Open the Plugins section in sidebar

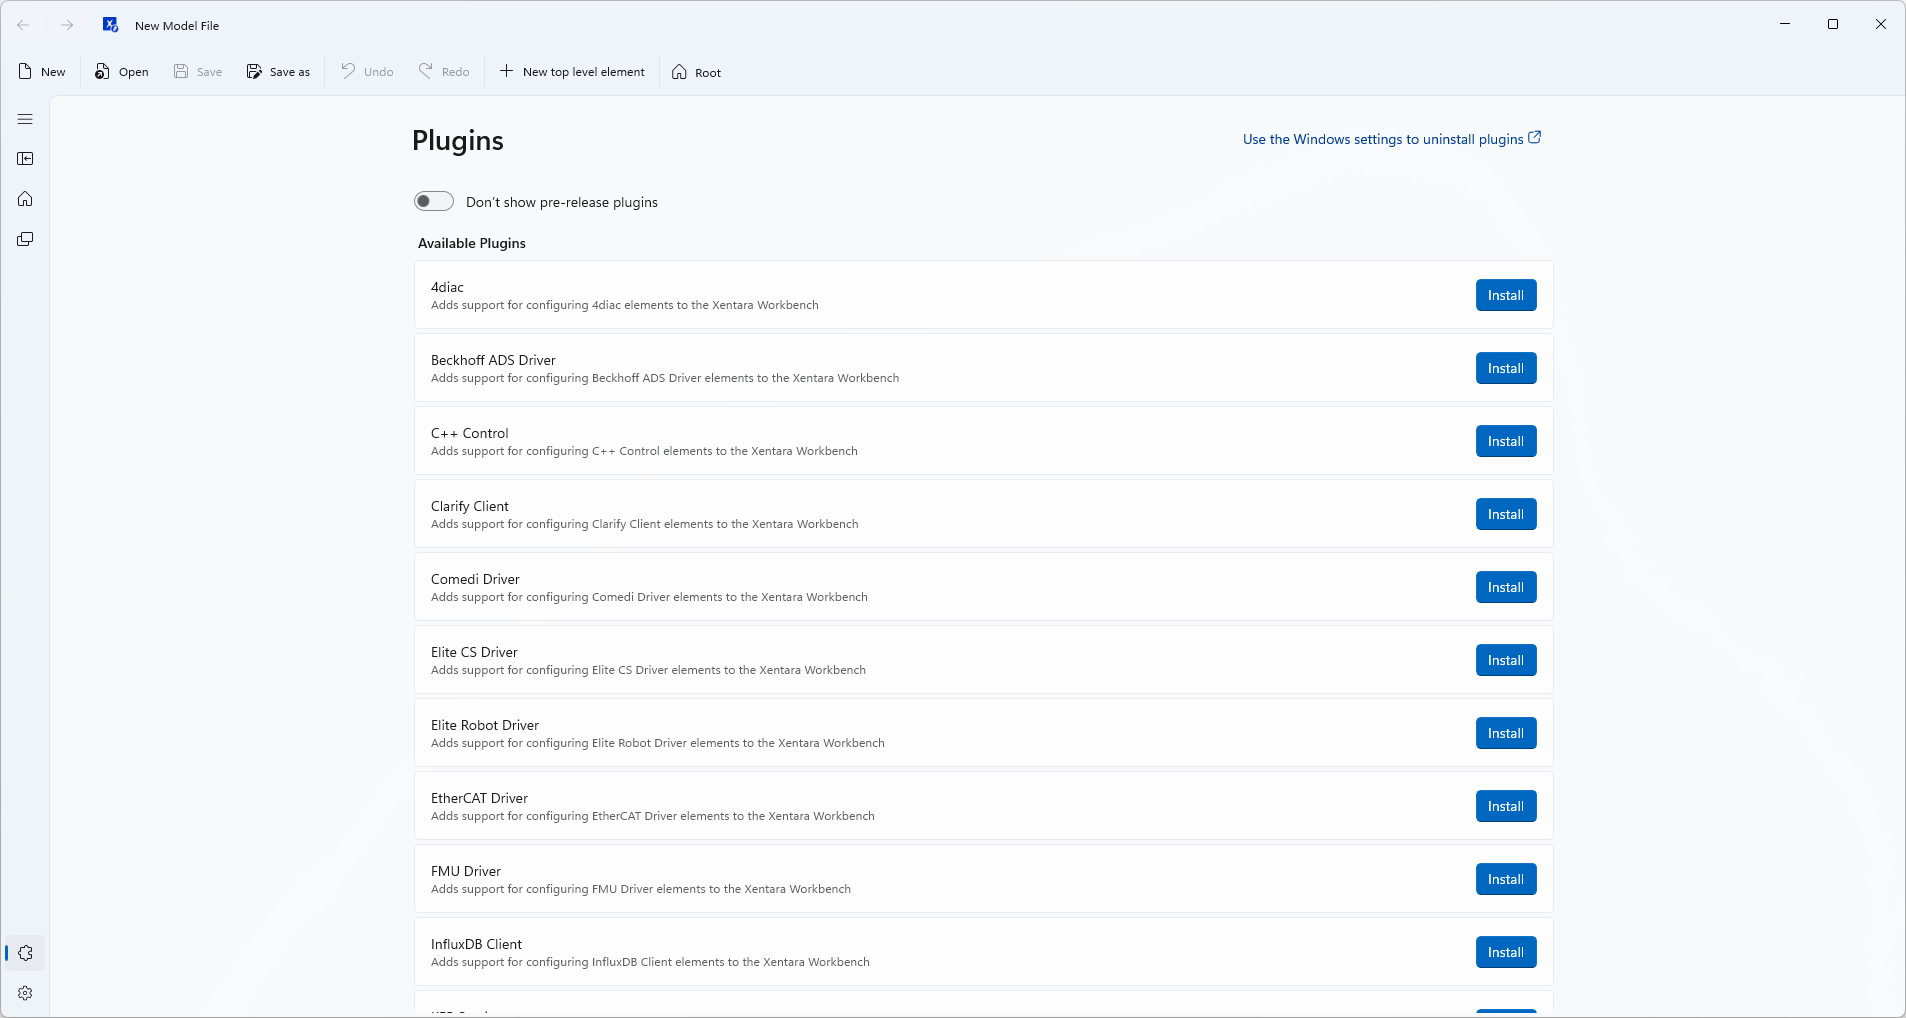tap(25, 953)
